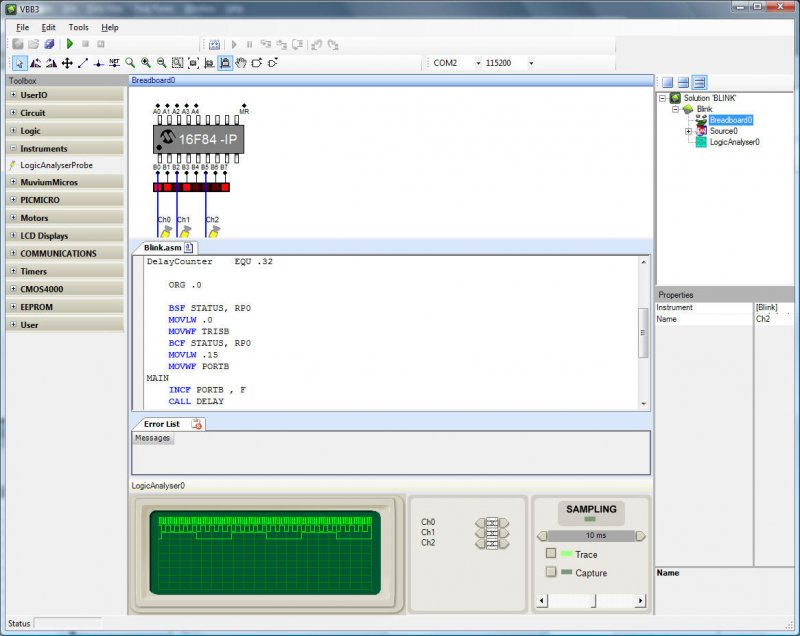Click the zoom in magnifier icon

point(146,63)
